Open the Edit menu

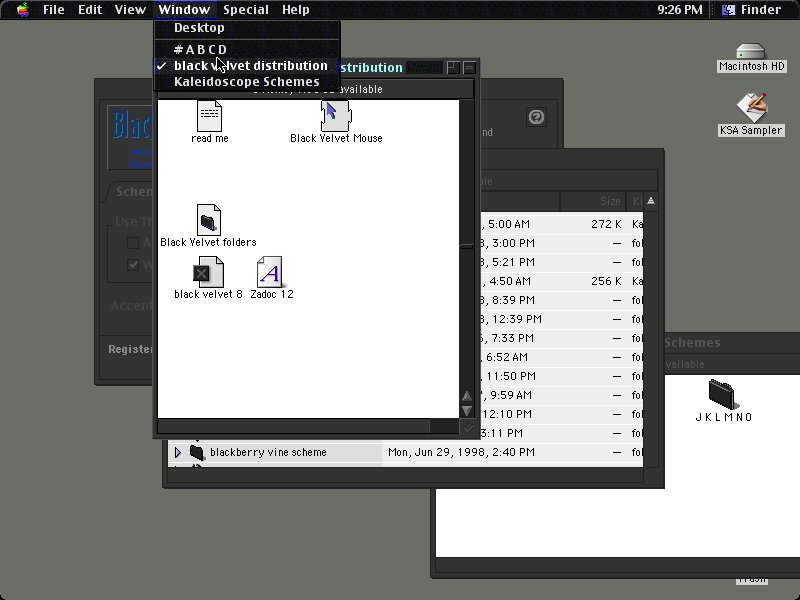coord(90,10)
